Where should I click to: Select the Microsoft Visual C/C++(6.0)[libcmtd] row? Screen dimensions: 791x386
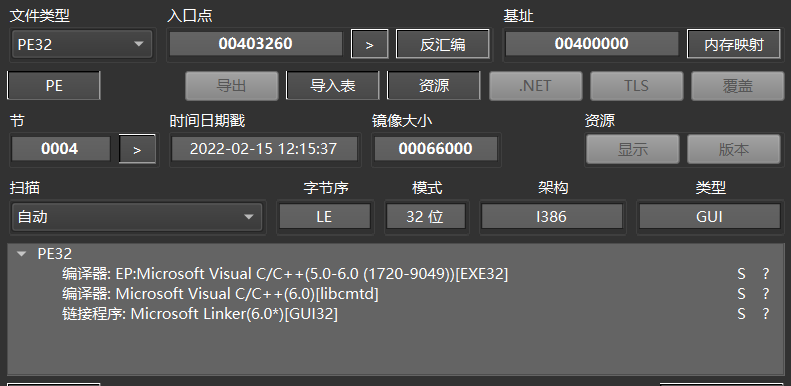pyautogui.click(x=220, y=294)
